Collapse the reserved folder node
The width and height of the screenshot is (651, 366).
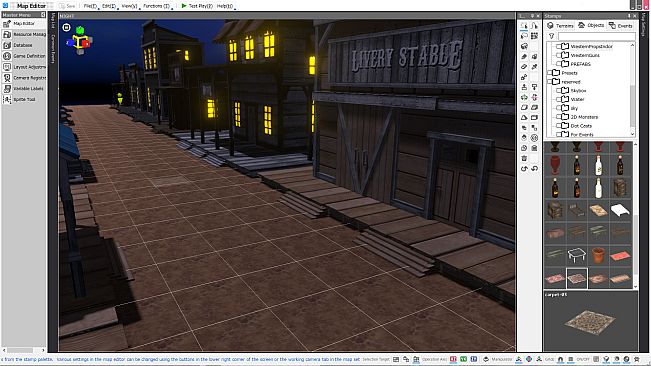pos(549,82)
